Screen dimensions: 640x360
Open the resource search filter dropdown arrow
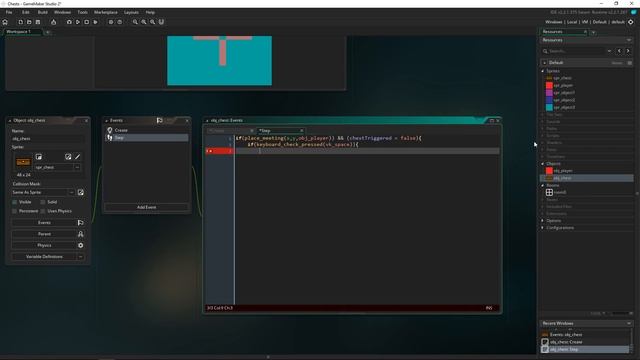coord(609,51)
